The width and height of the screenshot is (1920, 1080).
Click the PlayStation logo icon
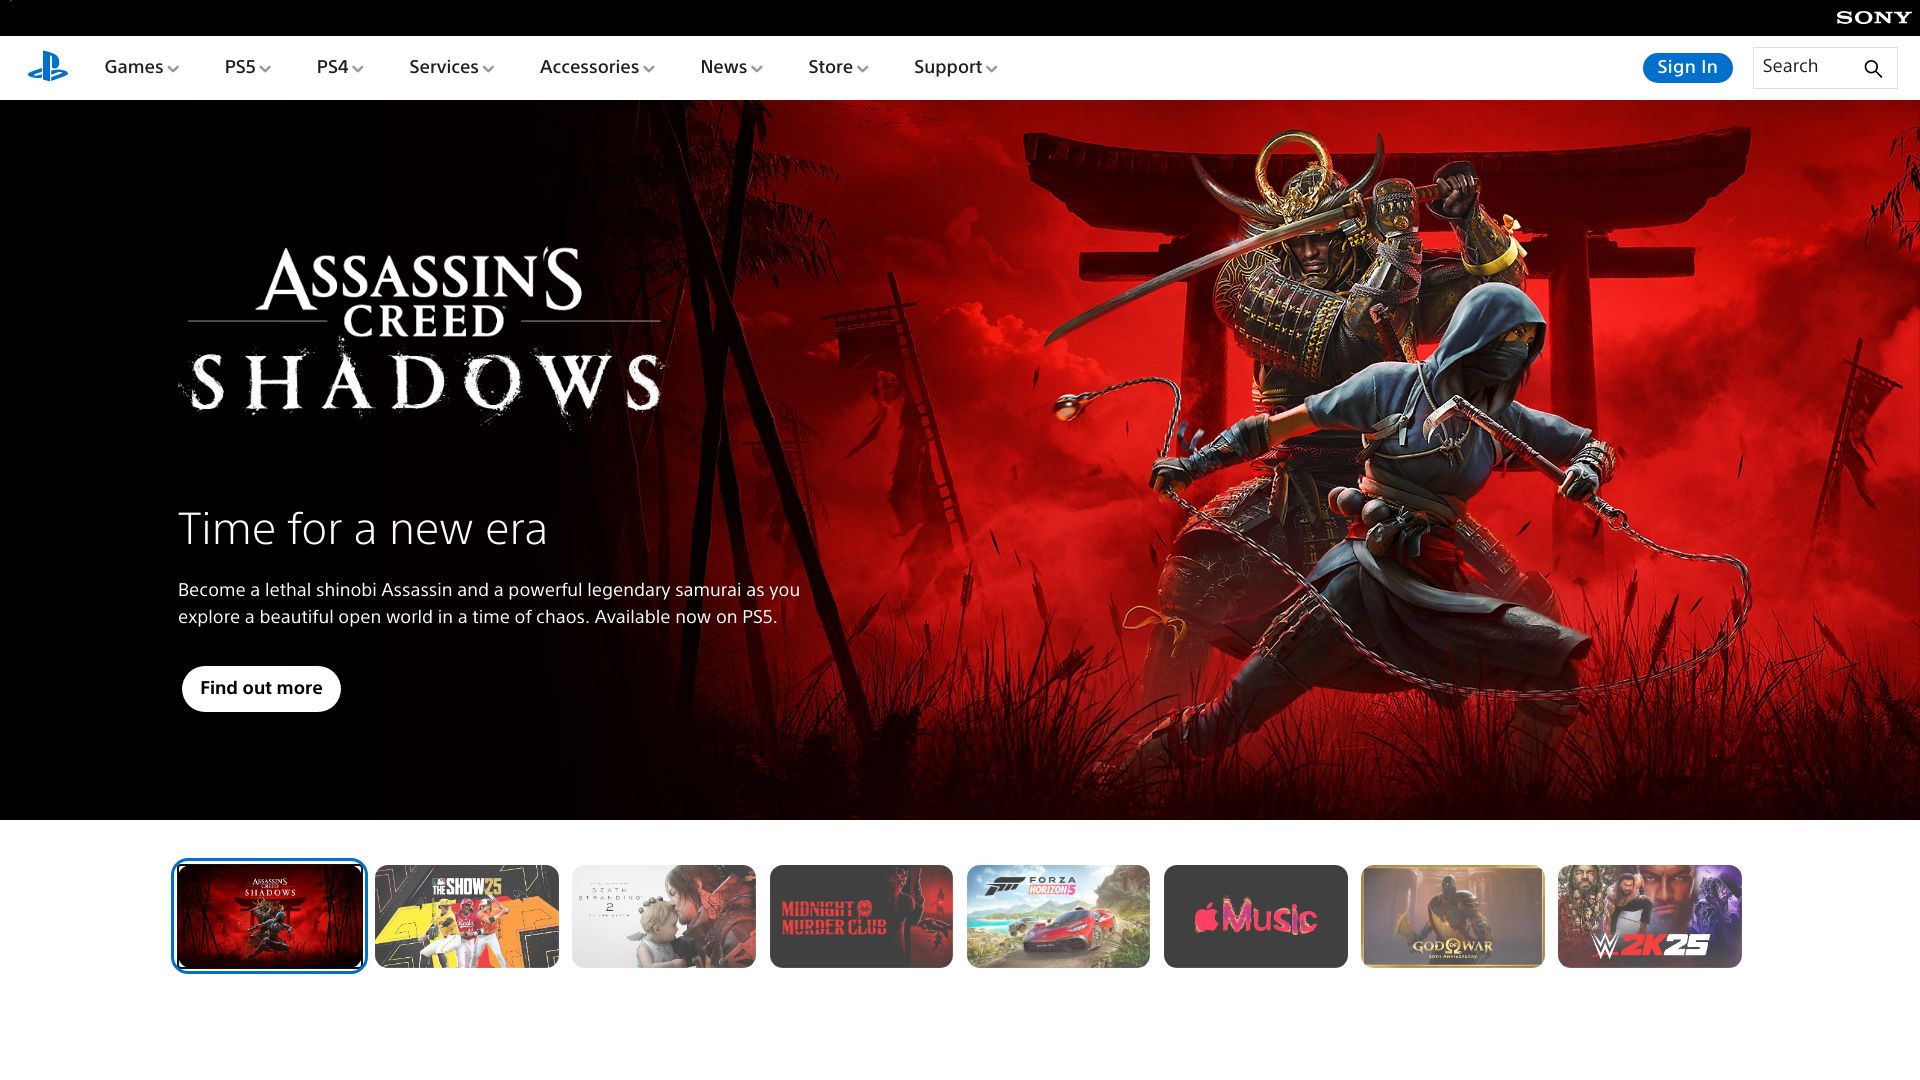click(47, 67)
